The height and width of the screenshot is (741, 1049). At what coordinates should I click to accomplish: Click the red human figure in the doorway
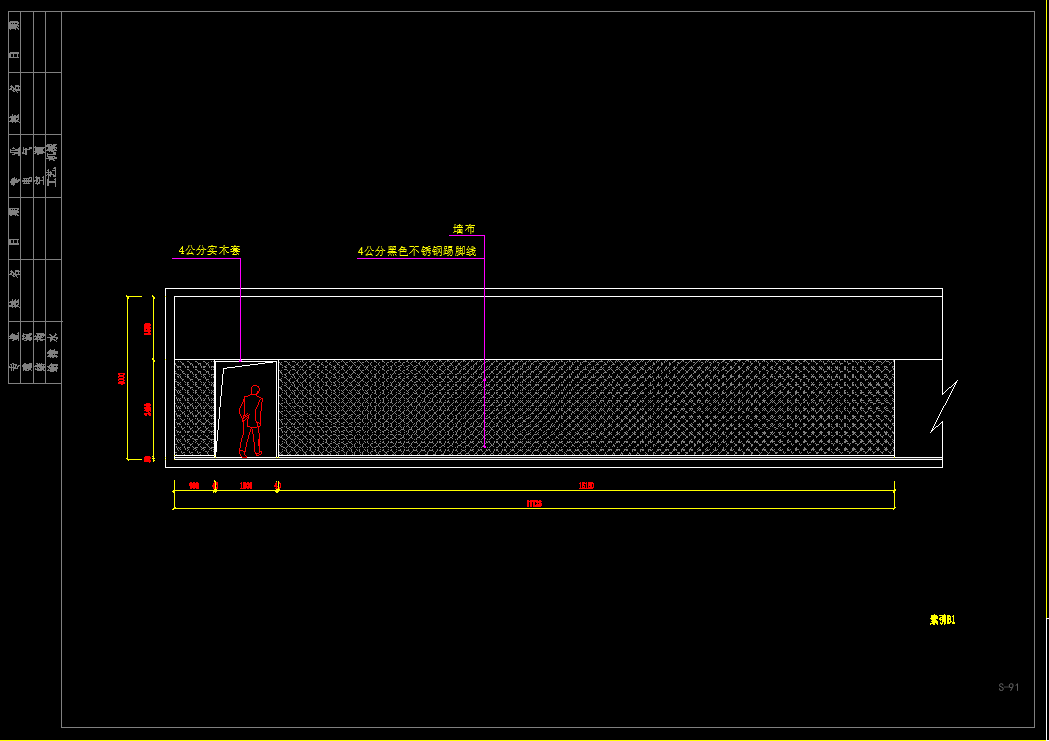(x=251, y=421)
